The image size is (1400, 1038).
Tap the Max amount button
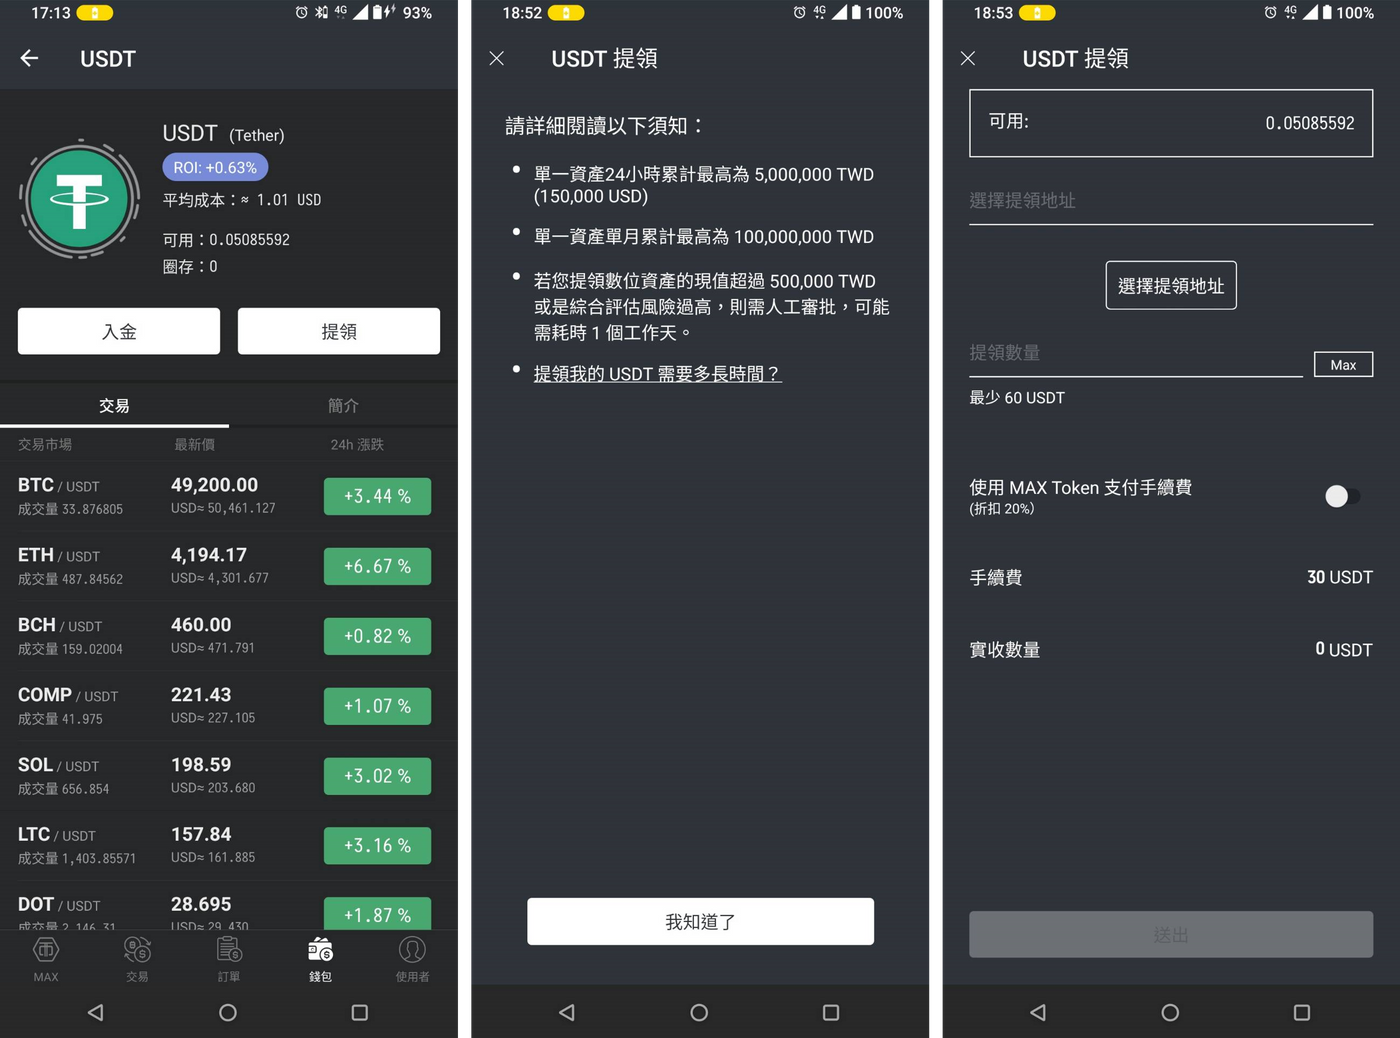1343,364
